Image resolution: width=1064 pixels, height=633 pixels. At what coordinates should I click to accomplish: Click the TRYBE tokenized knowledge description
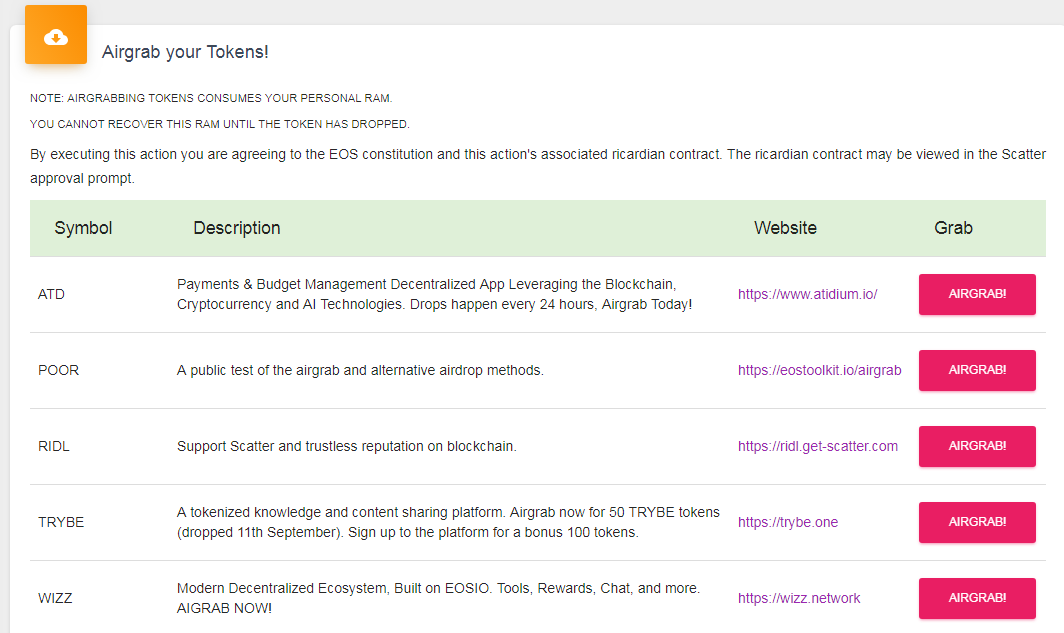click(448, 522)
